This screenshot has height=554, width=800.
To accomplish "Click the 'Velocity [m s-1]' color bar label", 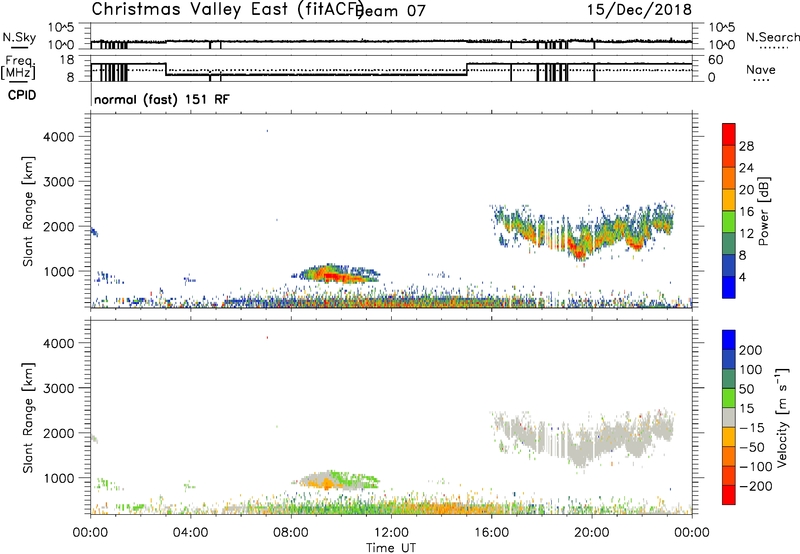I will tap(782, 417).
